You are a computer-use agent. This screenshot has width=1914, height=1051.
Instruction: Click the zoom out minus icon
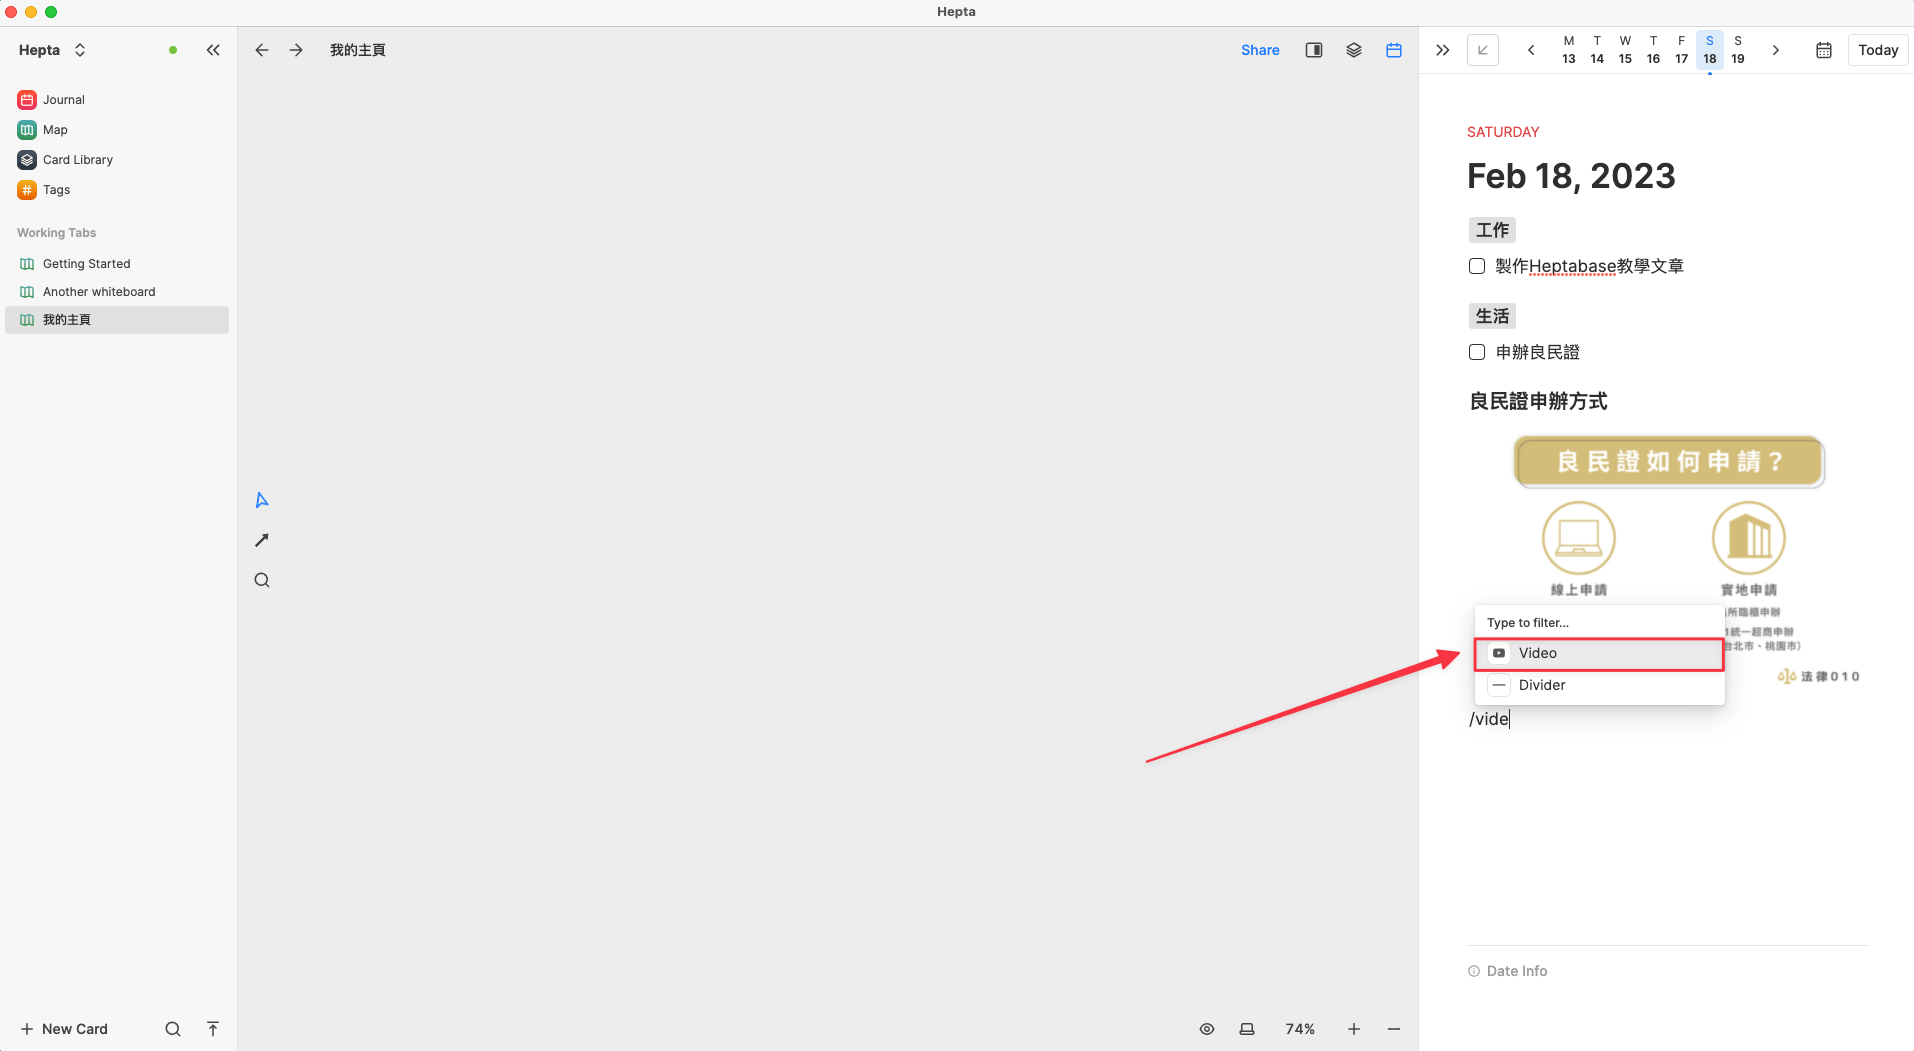click(x=1394, y=1029)
